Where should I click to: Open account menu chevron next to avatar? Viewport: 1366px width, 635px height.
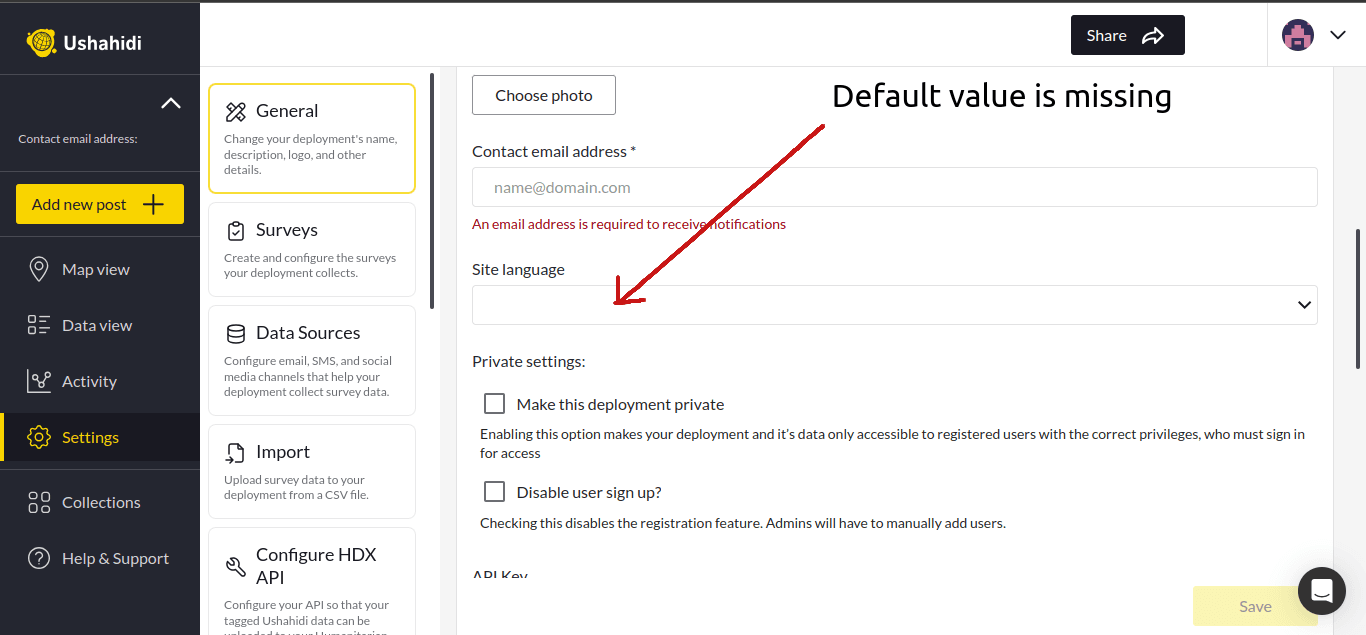[x=1338, y=36]
